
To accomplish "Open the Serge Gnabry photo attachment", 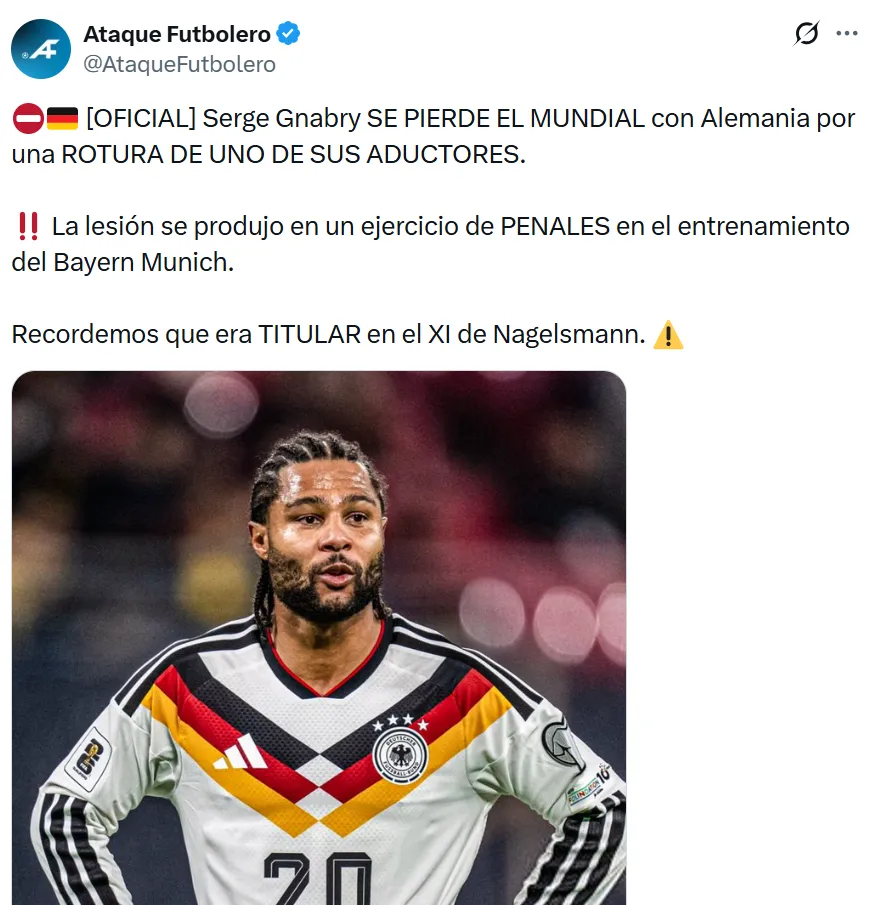I will (x=319, y=638).
